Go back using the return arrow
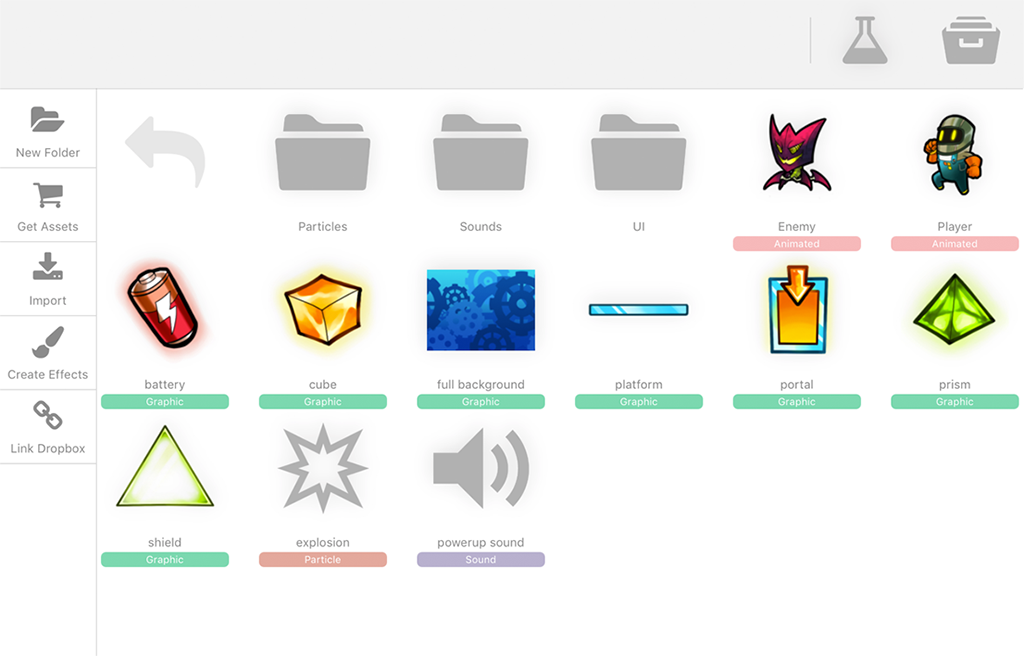This screenshot has width=1024, height=656. [165, 152]
